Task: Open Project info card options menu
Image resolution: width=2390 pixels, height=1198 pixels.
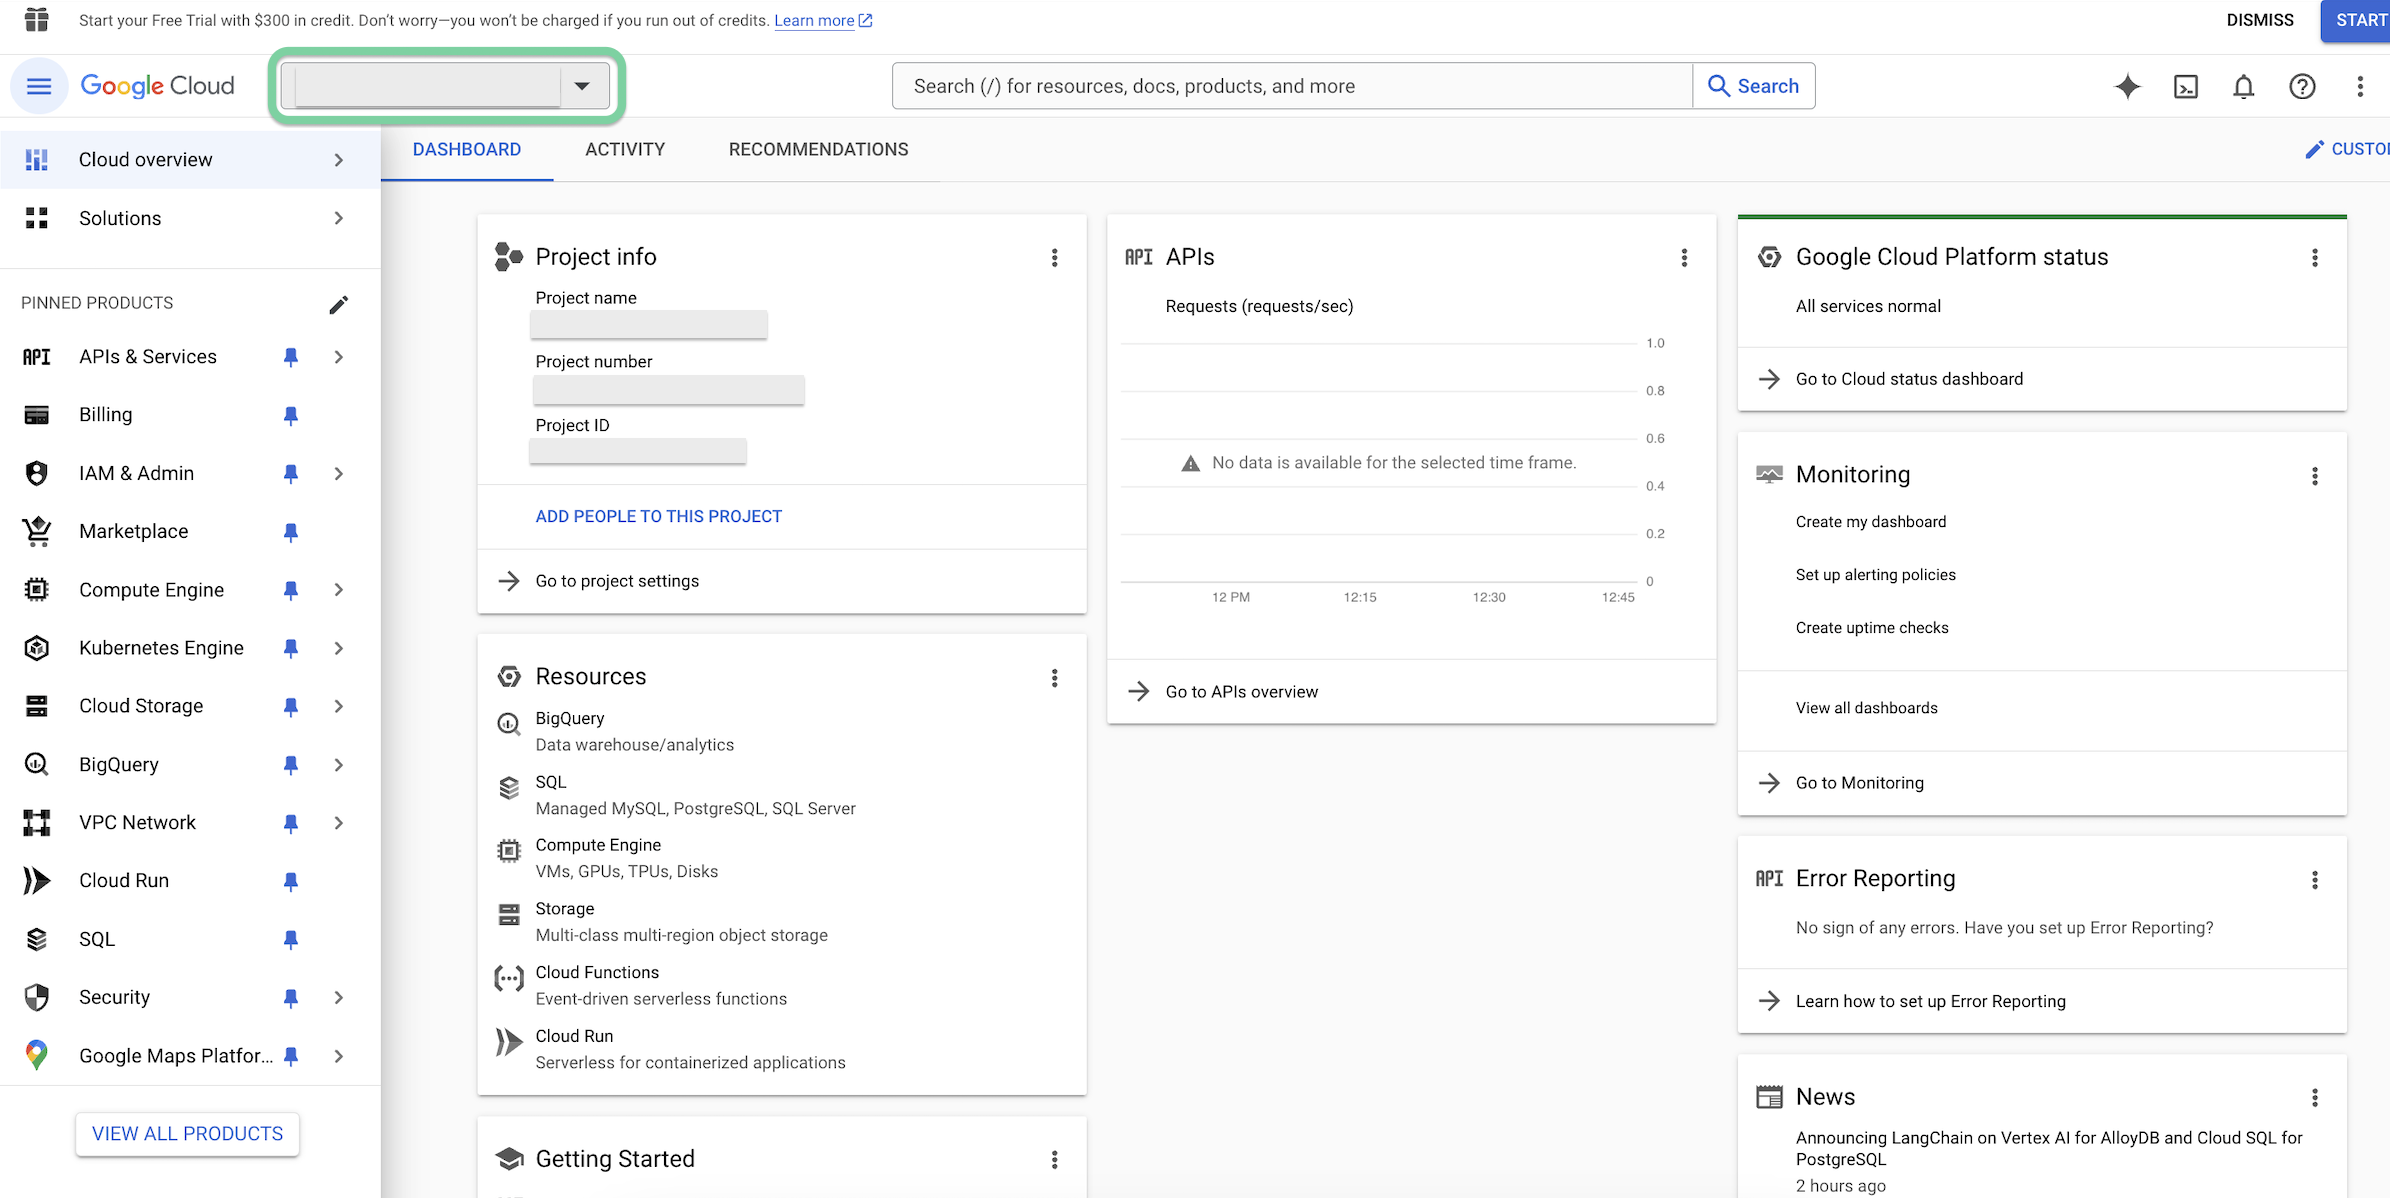Action: 1054,258
